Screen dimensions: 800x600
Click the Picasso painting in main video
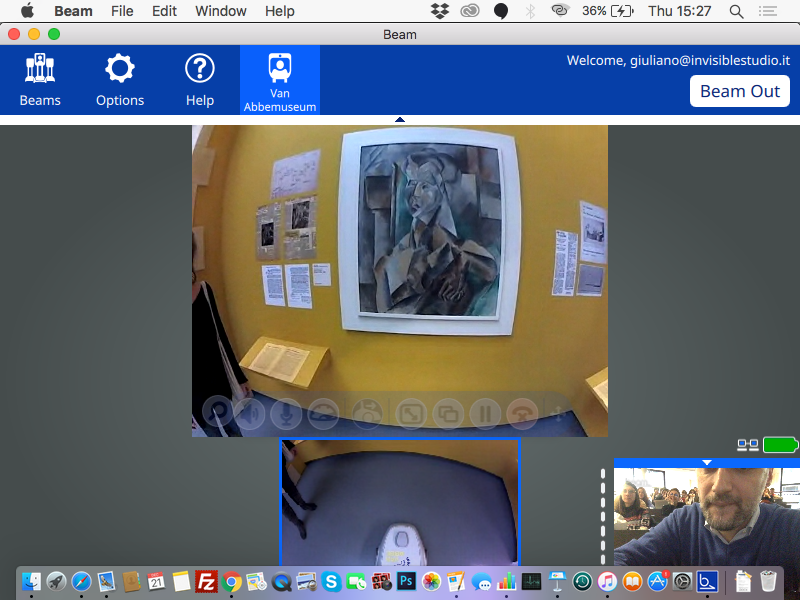pos(430,231)
